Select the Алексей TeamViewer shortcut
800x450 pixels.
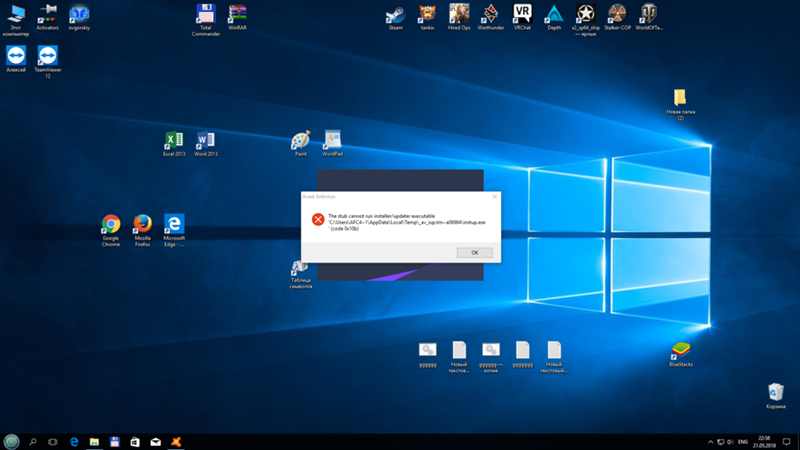(x=16, y=59)
